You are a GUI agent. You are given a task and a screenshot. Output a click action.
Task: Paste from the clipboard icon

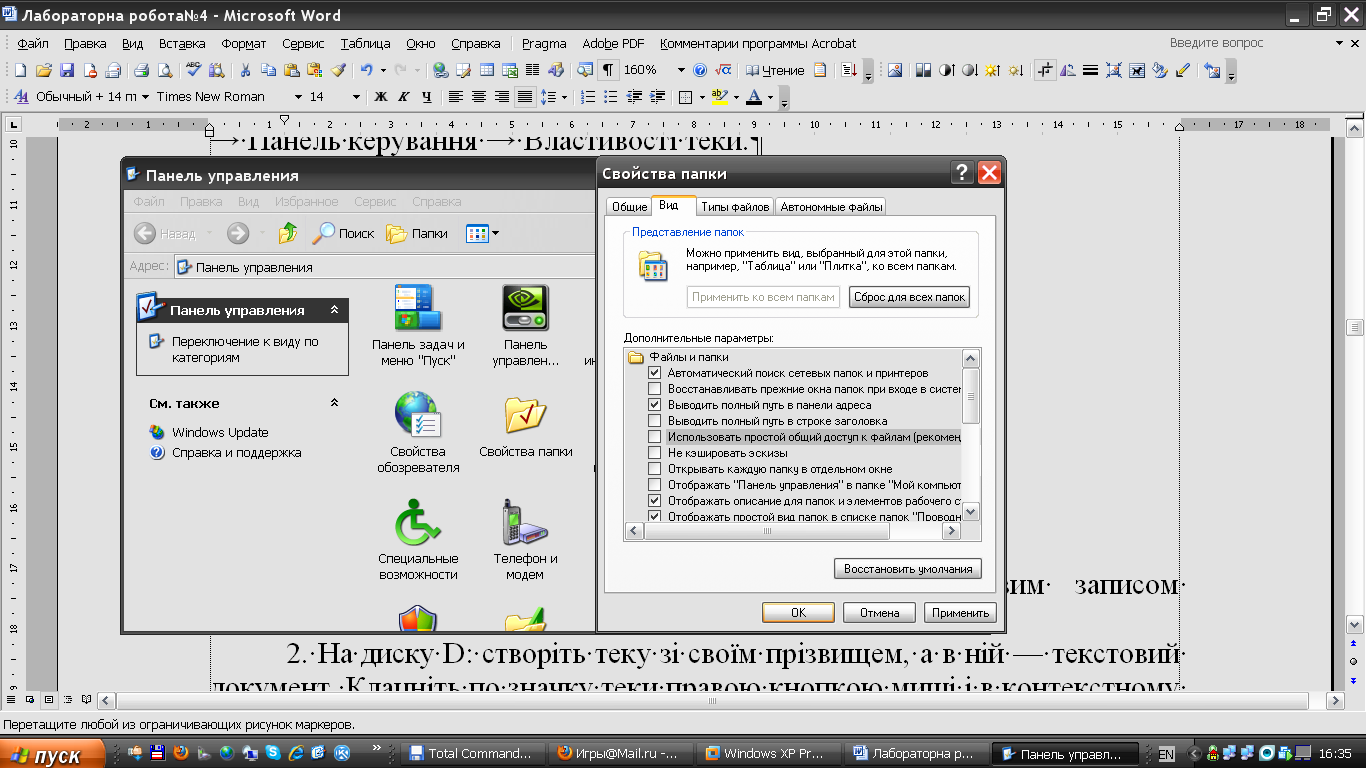pyautogui.click(x=291, y=70)
